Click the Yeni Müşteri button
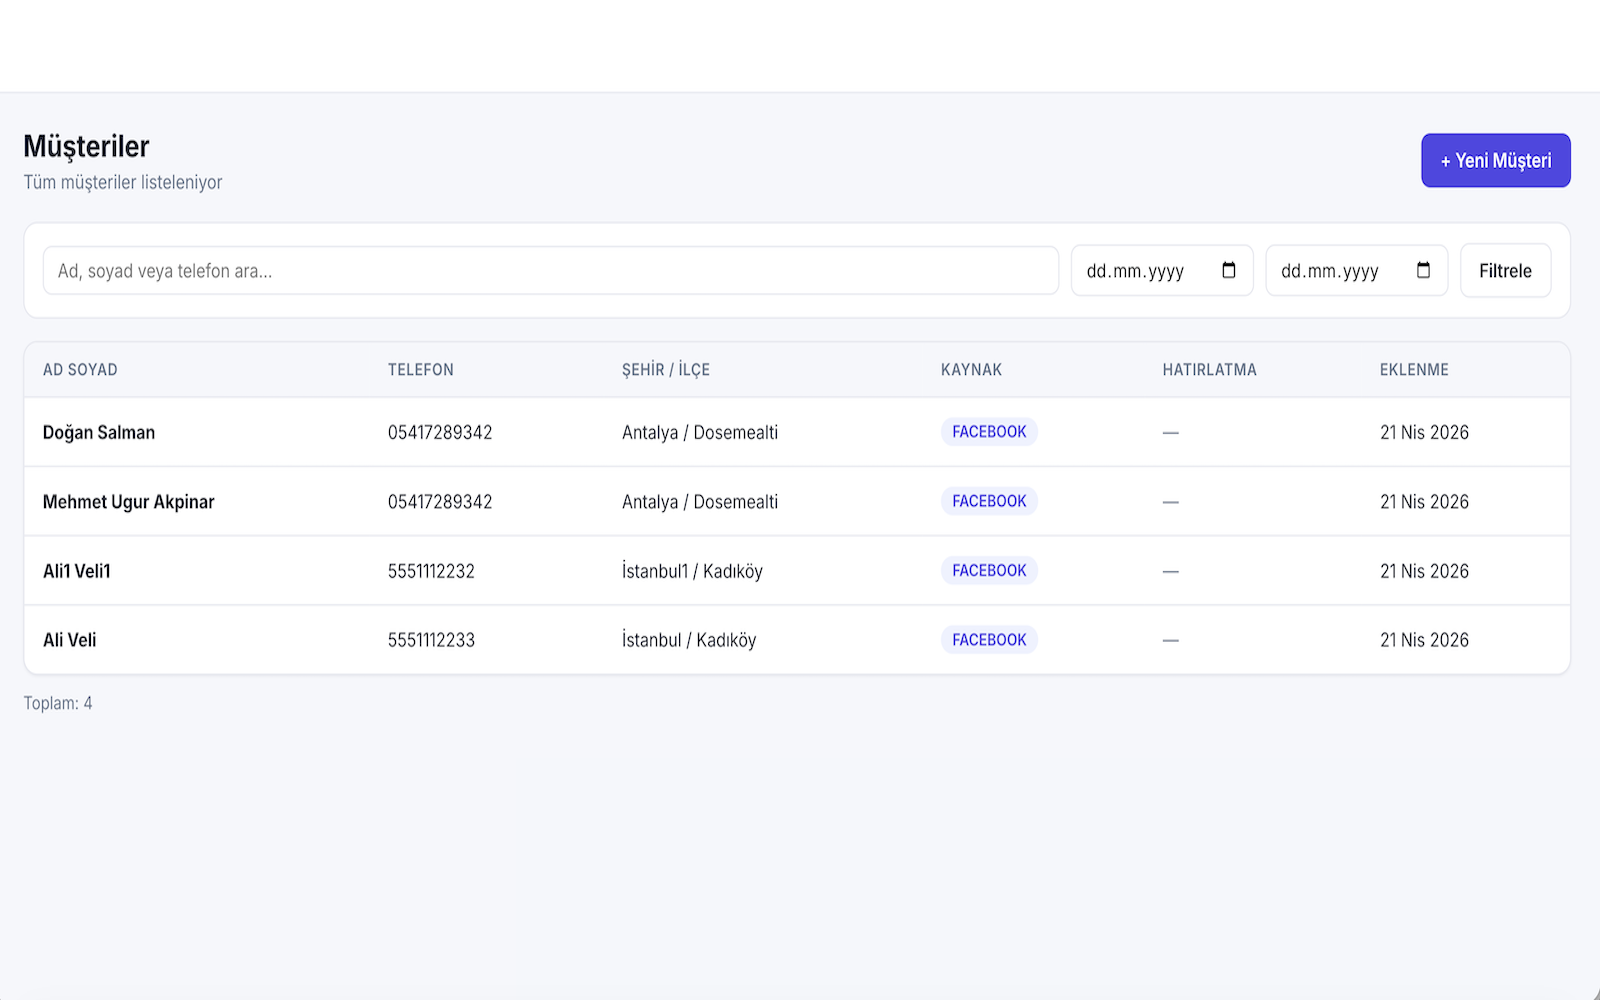 click(1495, 161)
